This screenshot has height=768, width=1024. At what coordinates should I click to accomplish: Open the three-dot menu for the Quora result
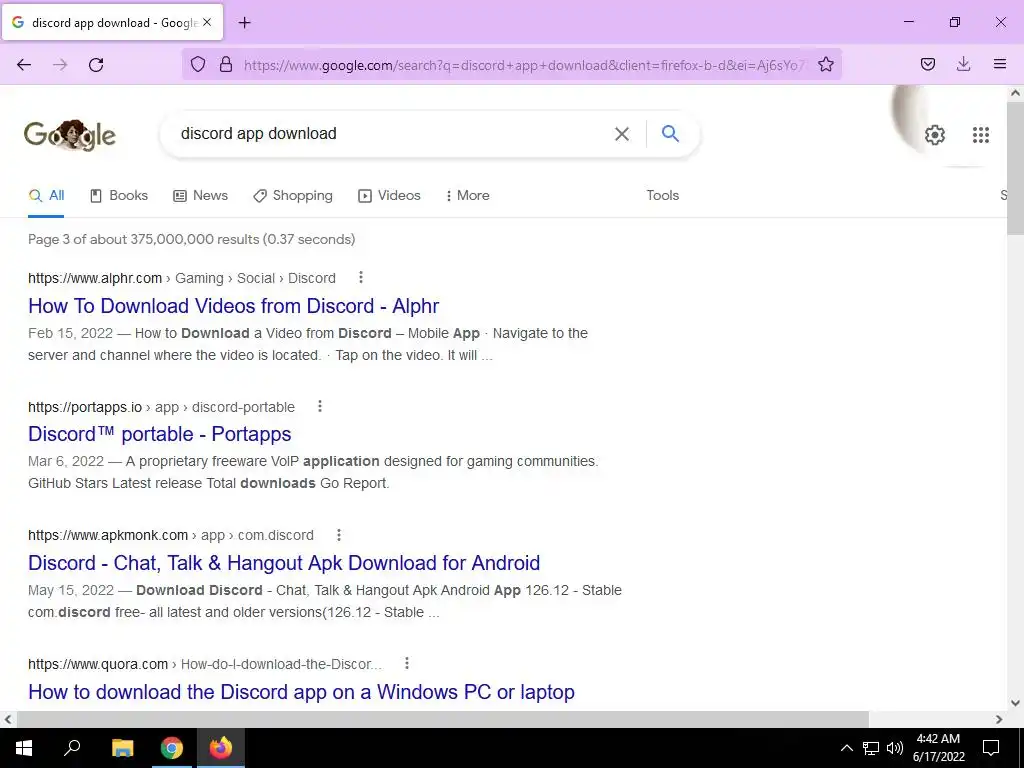point(406,664)
